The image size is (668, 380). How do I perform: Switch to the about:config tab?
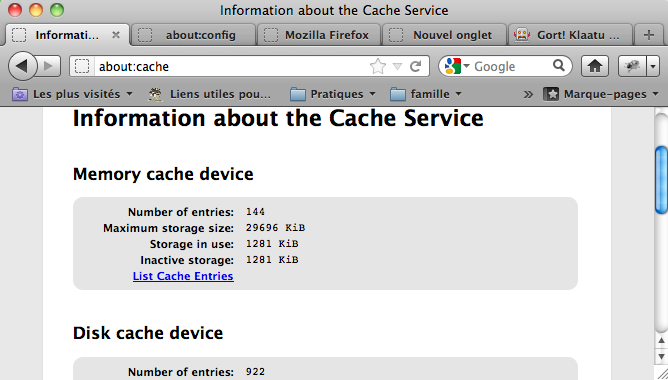[x=194, y=35]
